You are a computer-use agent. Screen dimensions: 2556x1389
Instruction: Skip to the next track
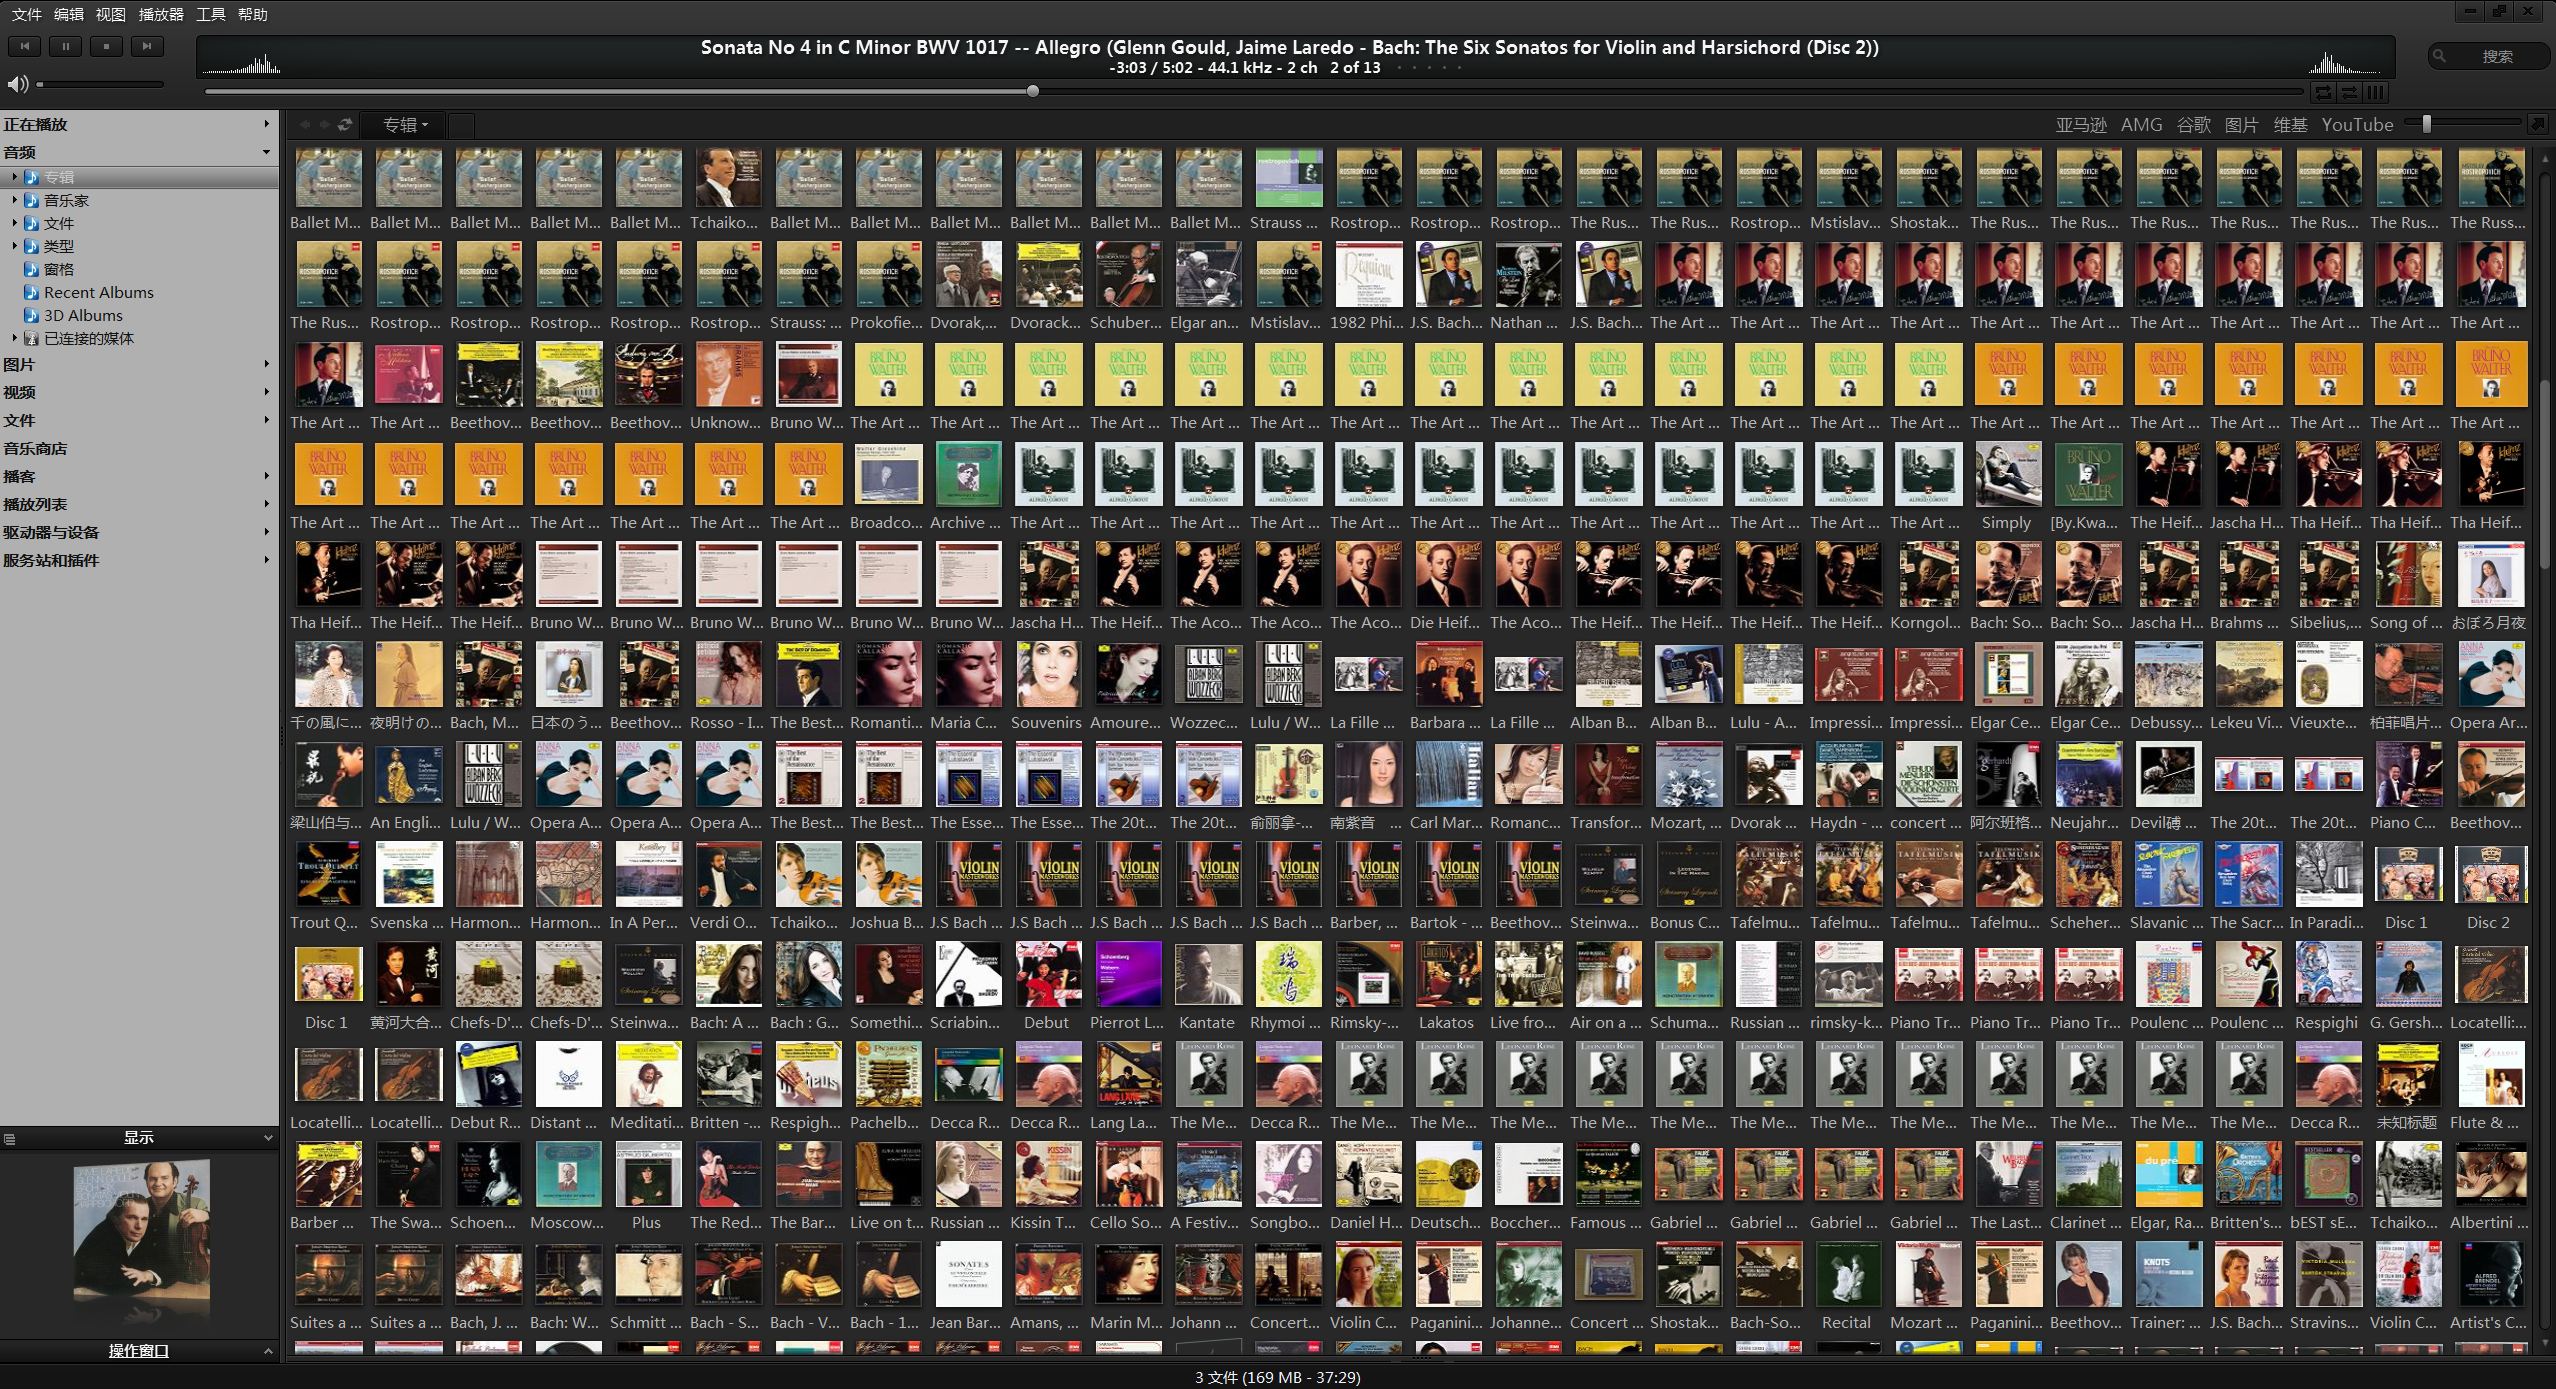147,46
